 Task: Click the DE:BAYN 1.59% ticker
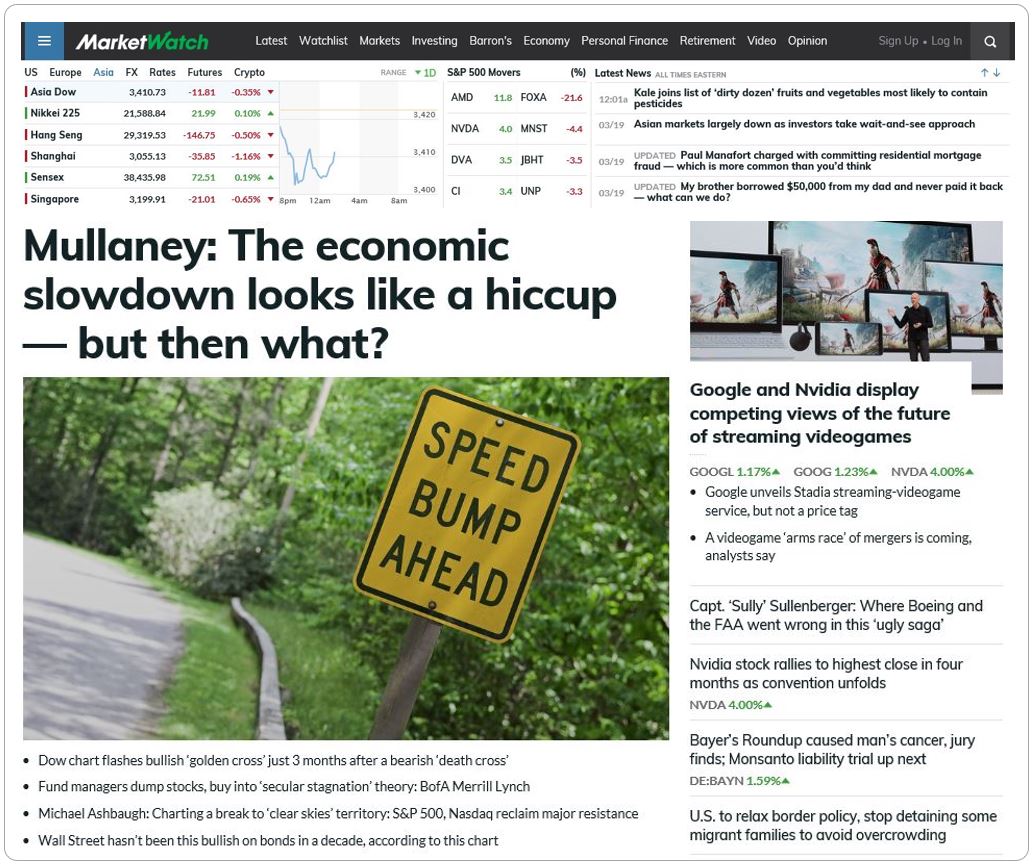739,781
